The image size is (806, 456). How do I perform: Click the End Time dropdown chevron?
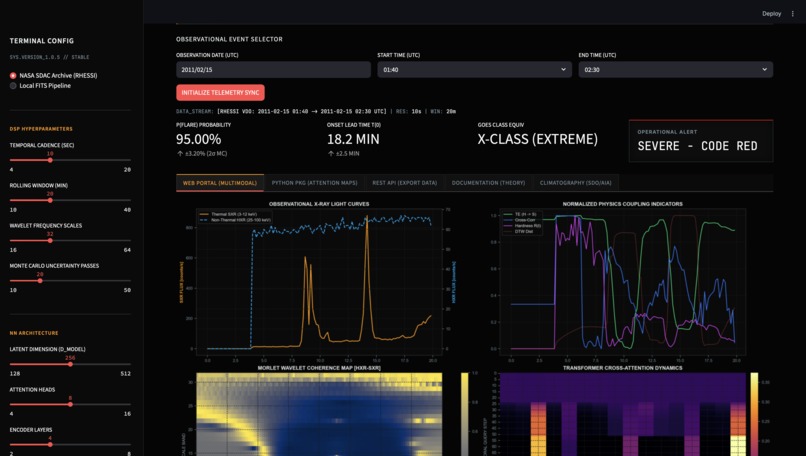(x=764, y=69)
